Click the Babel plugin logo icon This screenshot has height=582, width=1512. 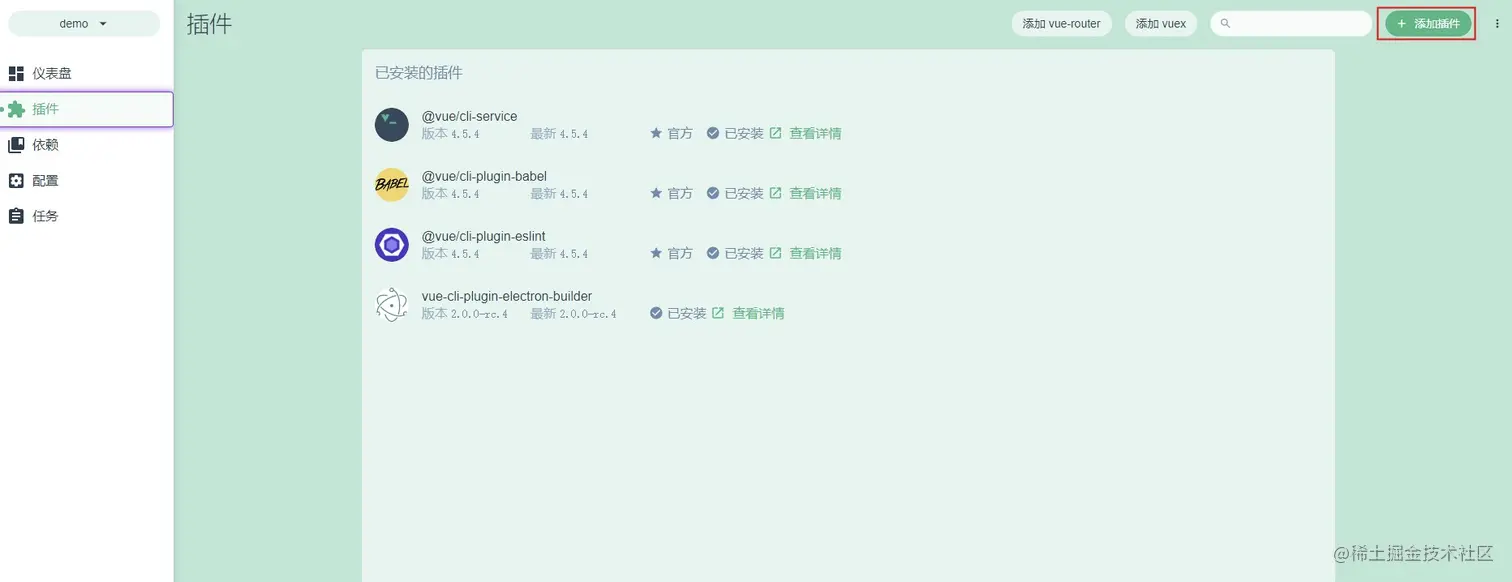[x=392, y=185]
